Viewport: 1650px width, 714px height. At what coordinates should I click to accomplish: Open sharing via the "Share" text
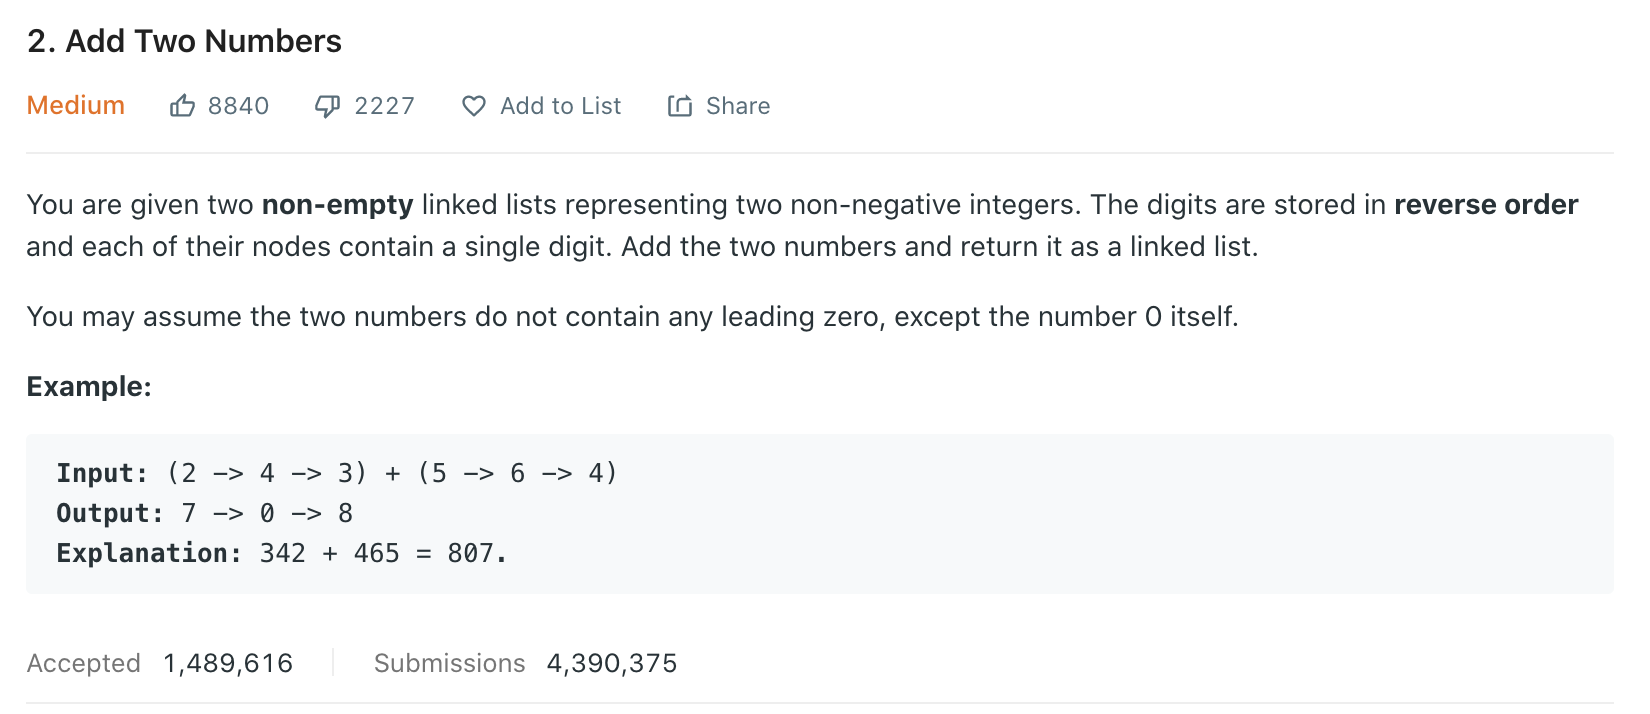tap(738, 106)
